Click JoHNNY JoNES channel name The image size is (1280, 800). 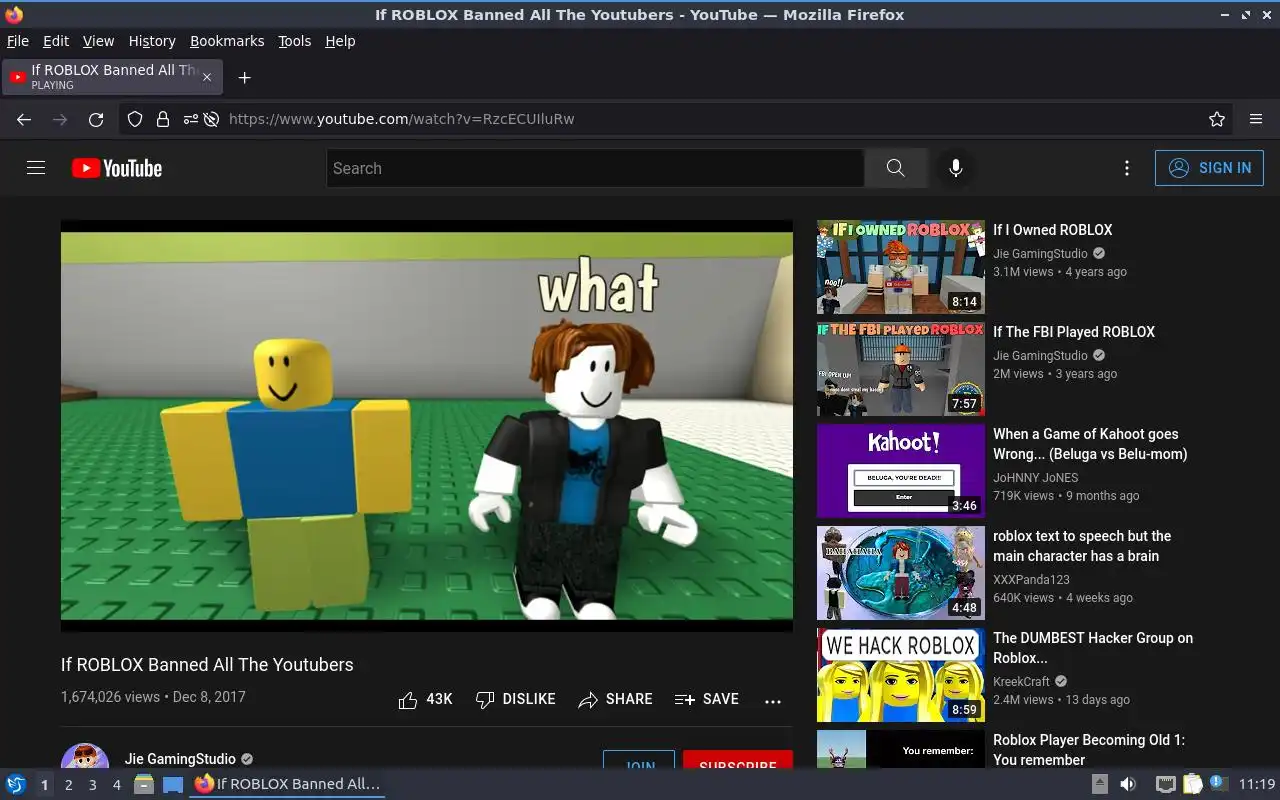(x=1036, y=477)
